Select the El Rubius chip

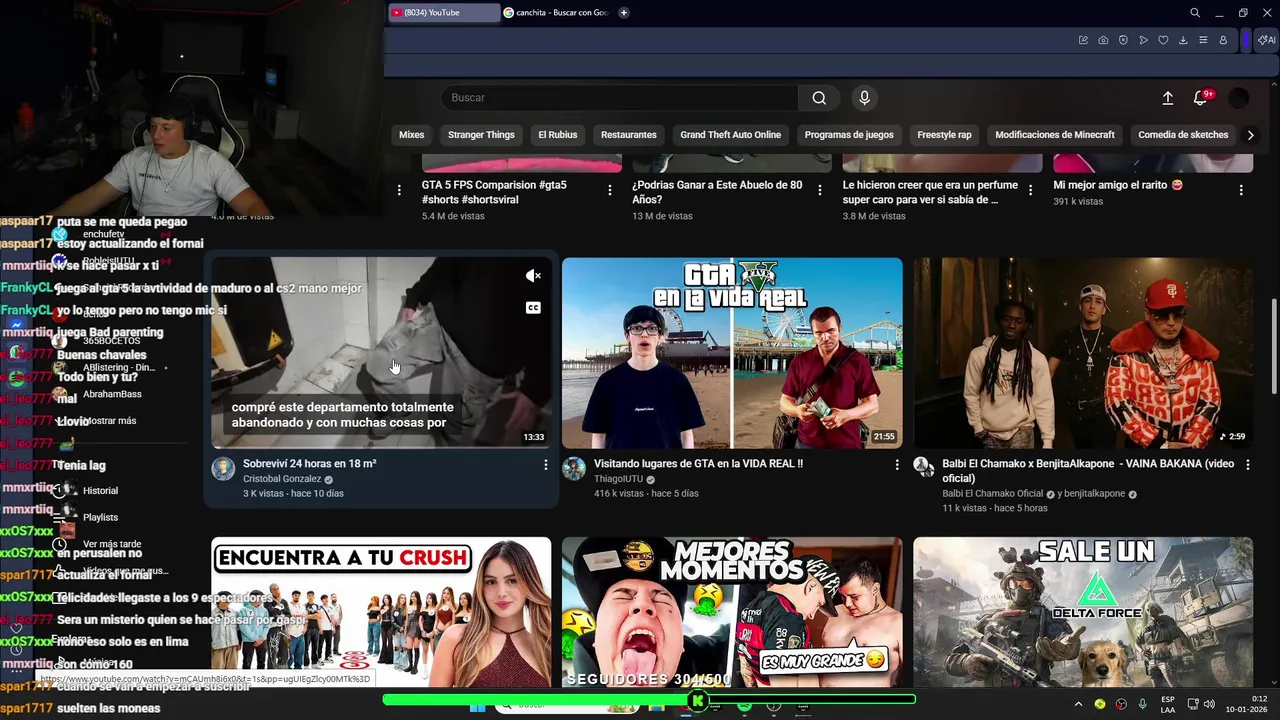click(x=557, y=135)
